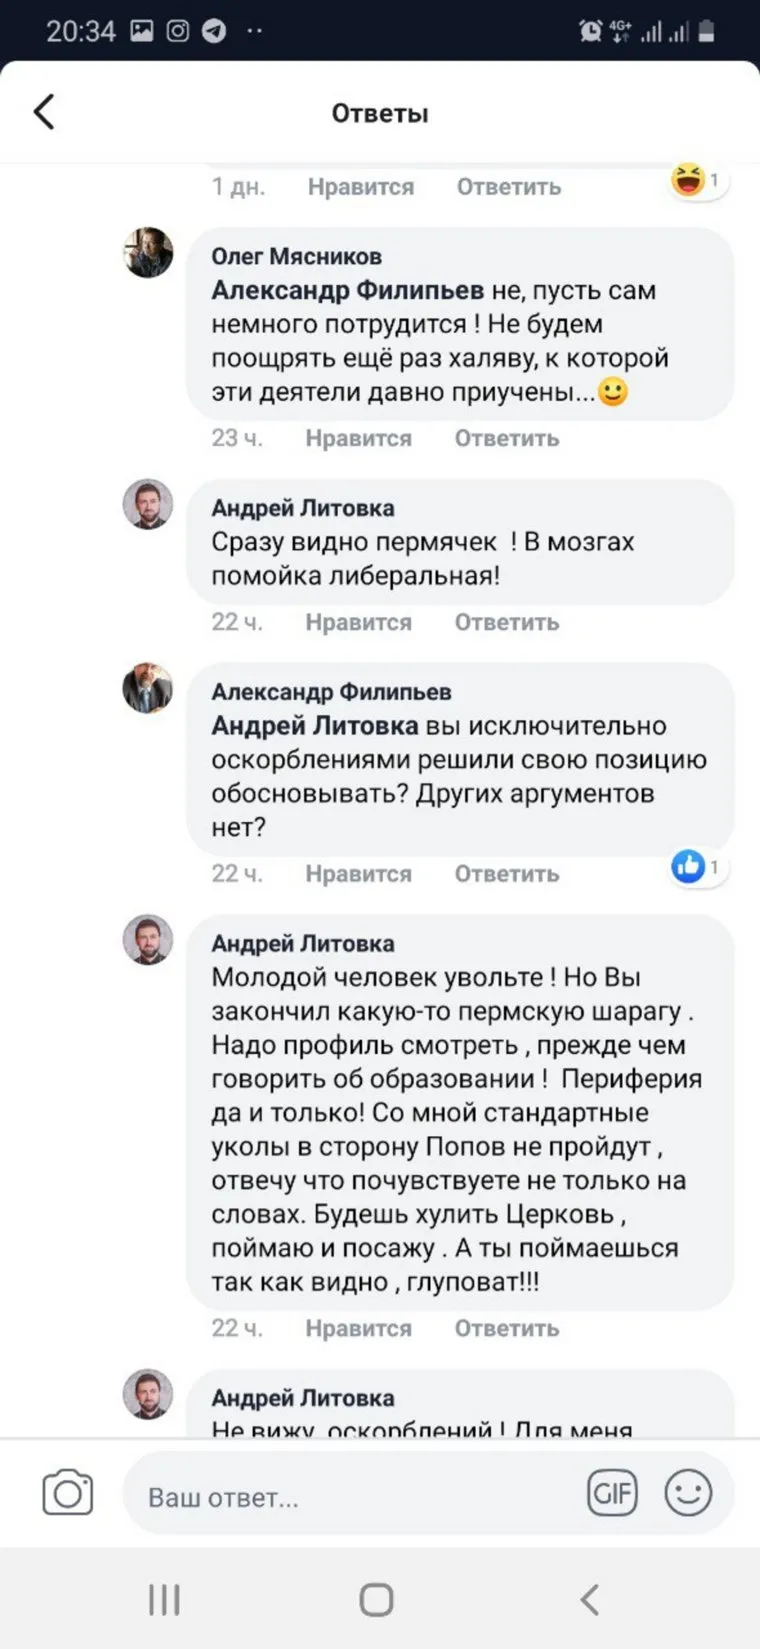Open mentioned Андрей Литовка profile link

point(314,726)
